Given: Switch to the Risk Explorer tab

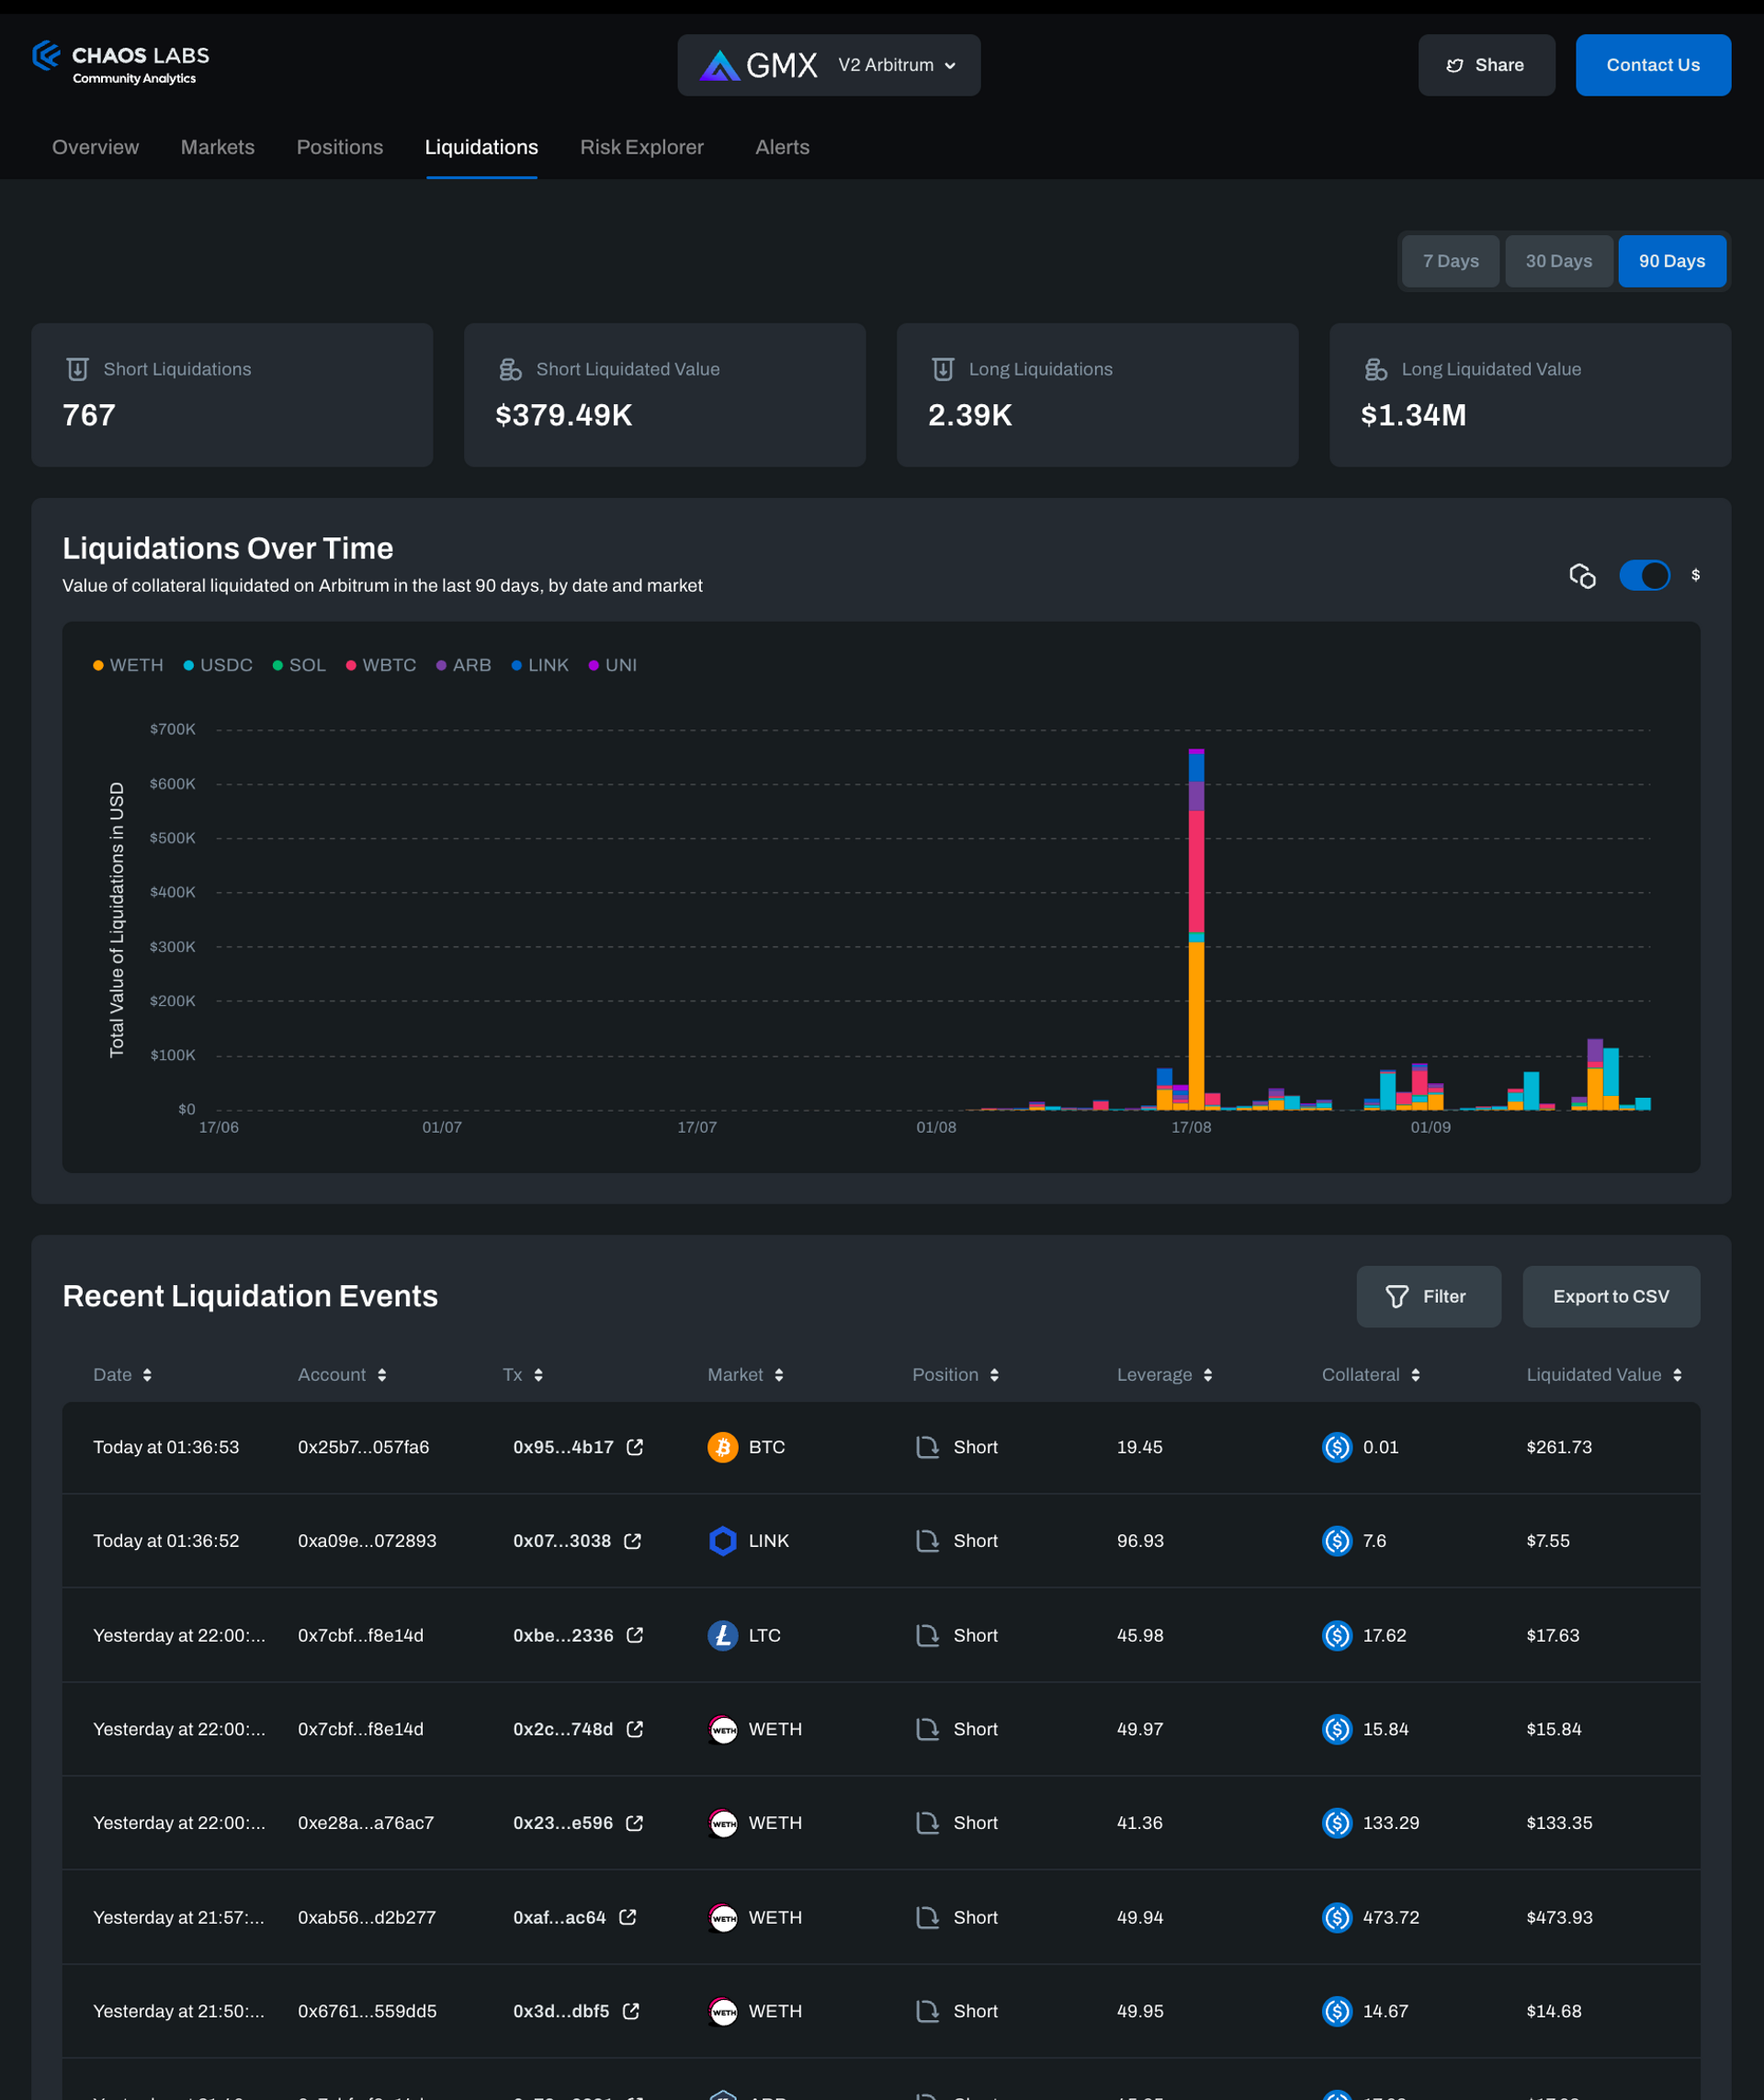Looking at the screenshot, I should coord(641,147).
